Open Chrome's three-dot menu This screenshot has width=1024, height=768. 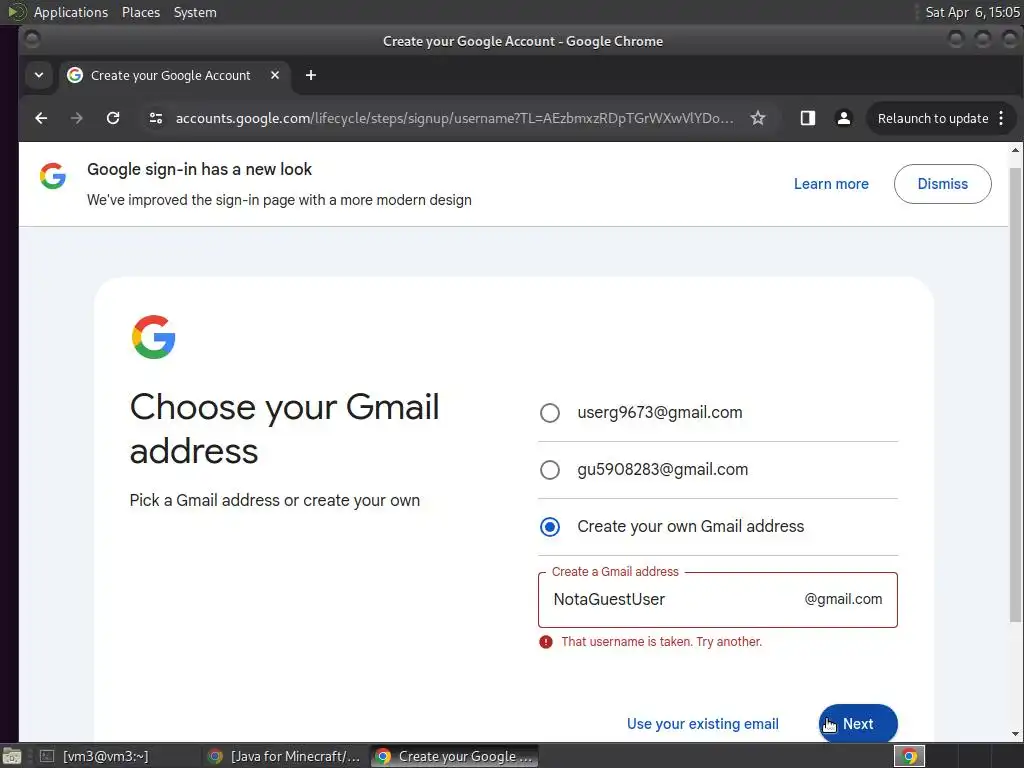(1001, 118)
